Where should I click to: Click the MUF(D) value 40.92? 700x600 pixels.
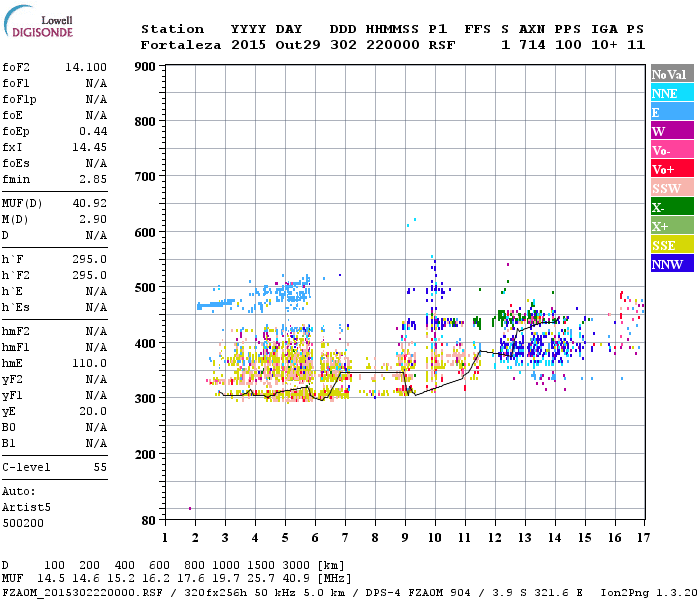[x=90, y=204]
